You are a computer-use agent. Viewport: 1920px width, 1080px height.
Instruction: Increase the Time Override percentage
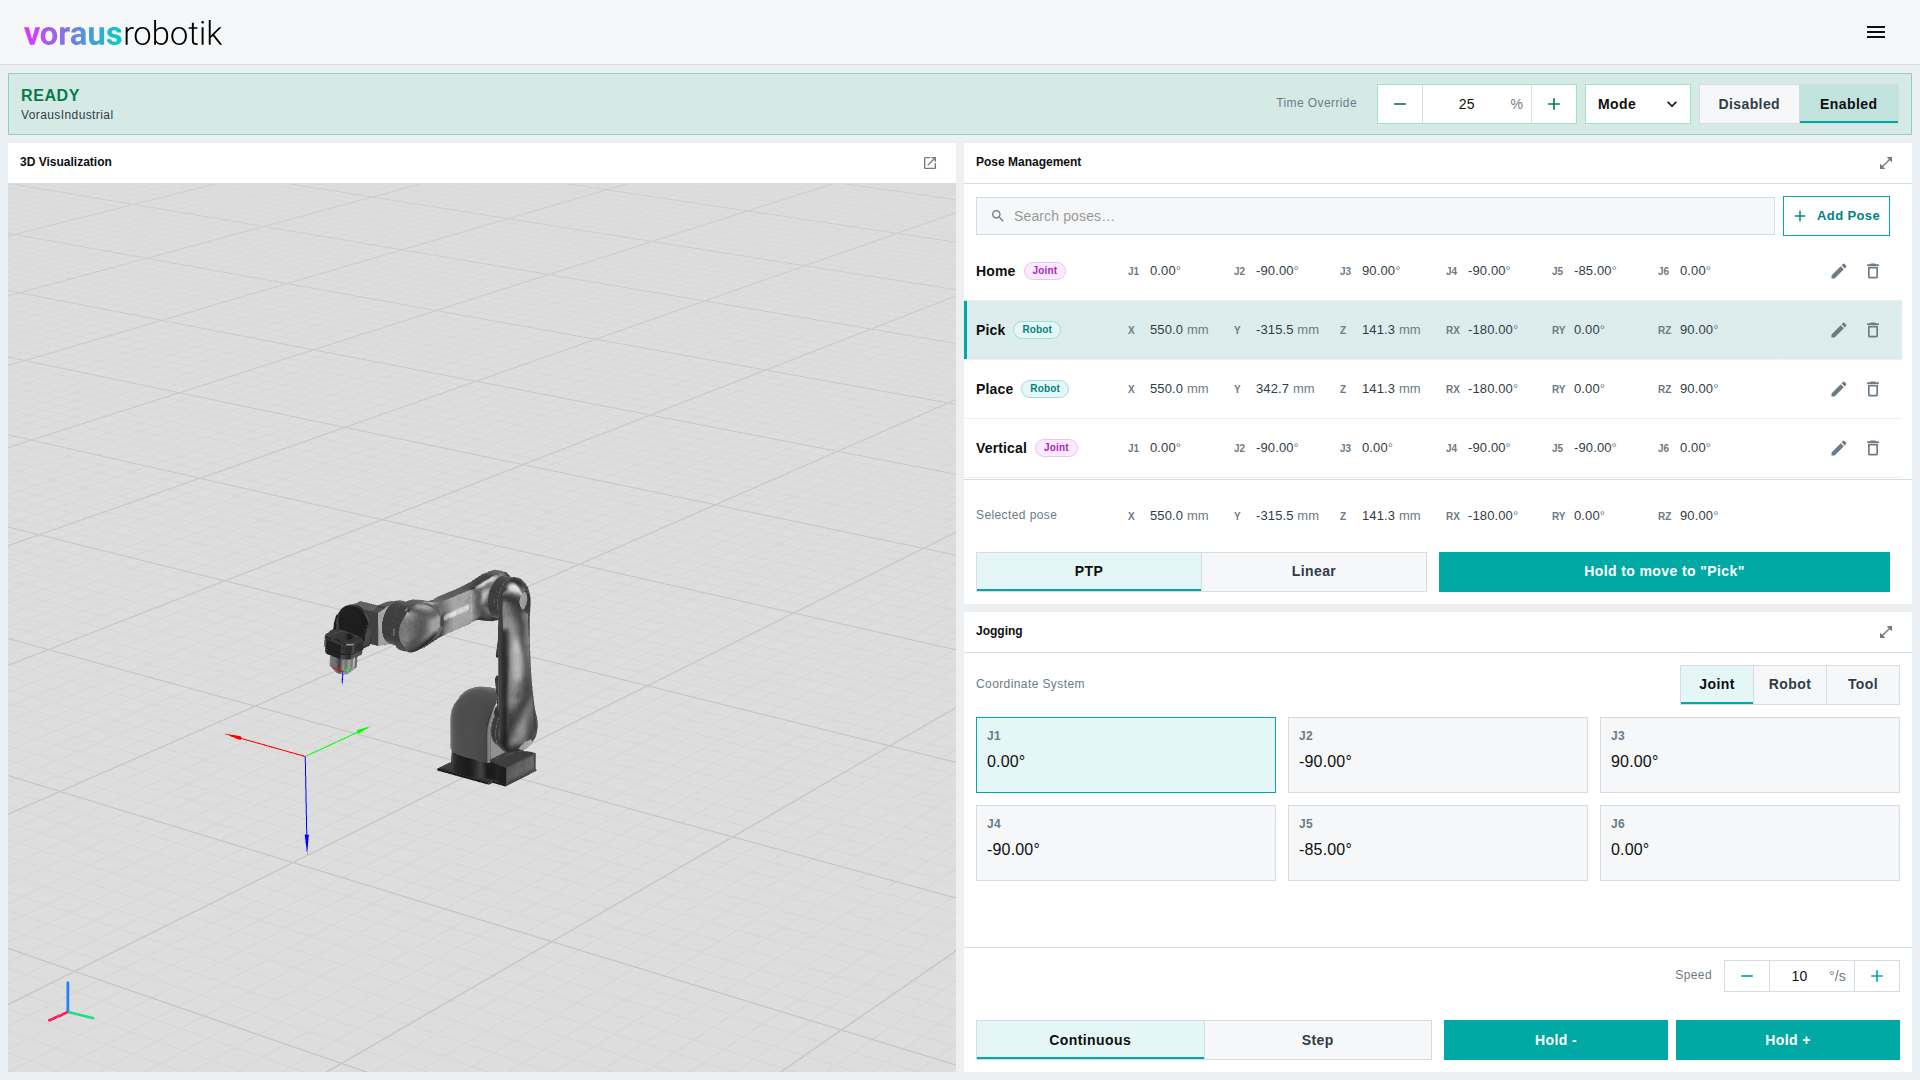(x=1554, y=104)
